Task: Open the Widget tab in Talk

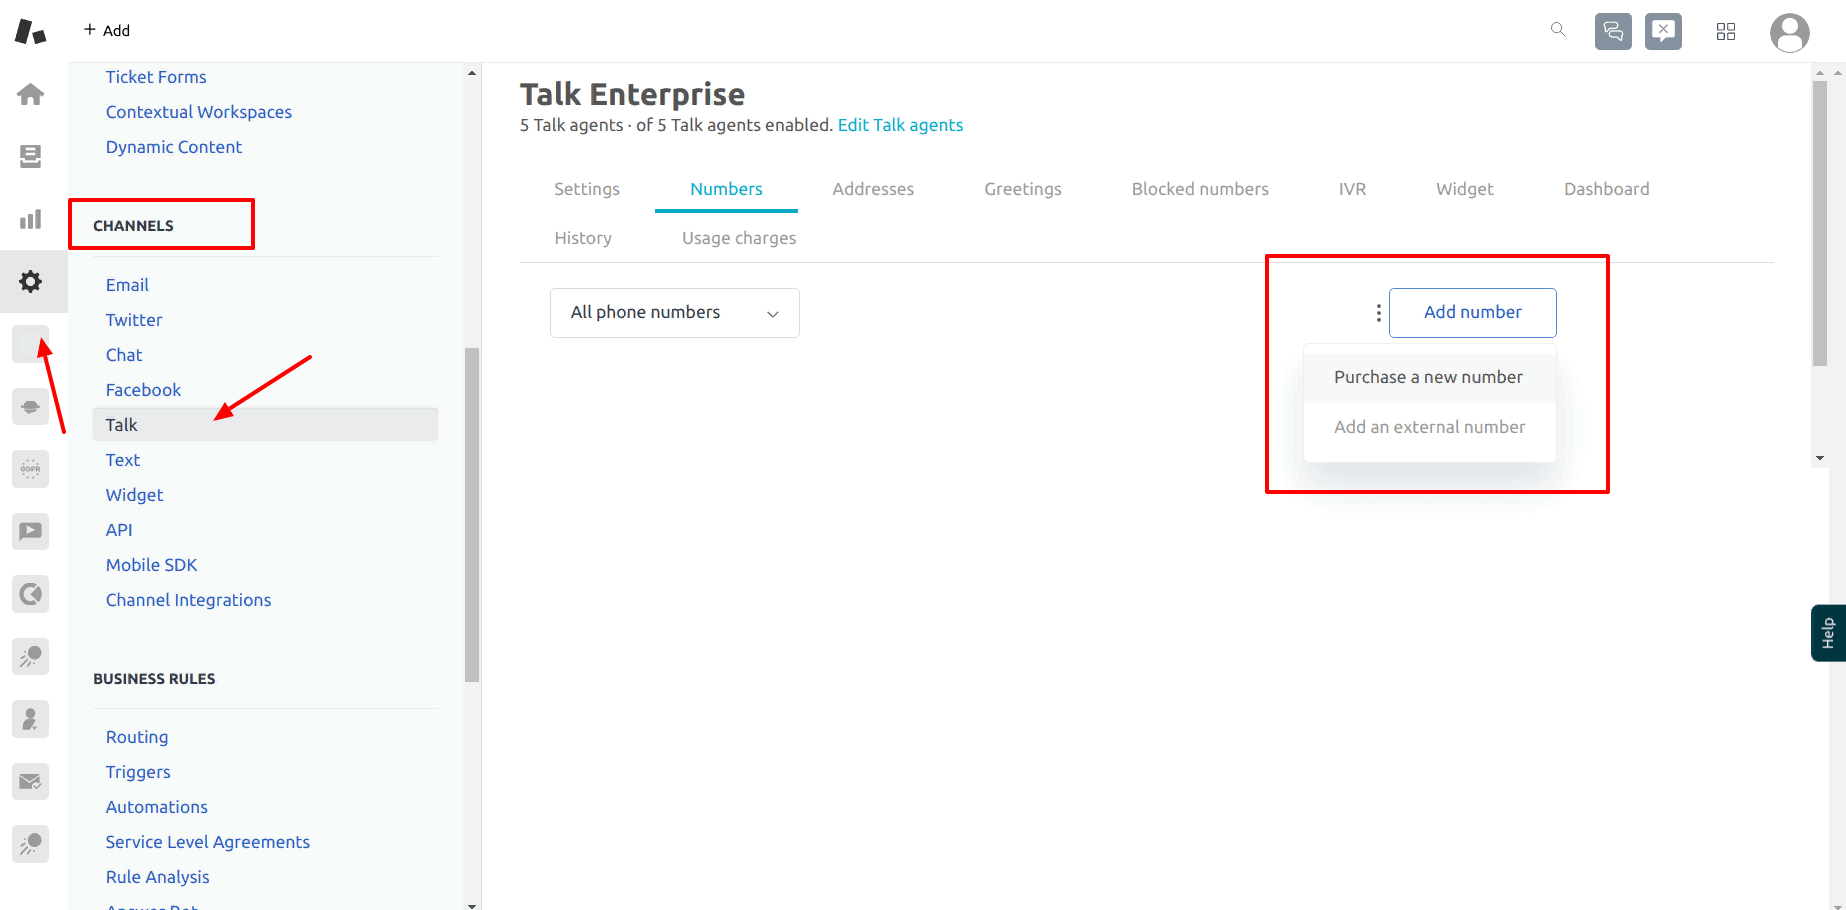Action: click(1465, 189)
